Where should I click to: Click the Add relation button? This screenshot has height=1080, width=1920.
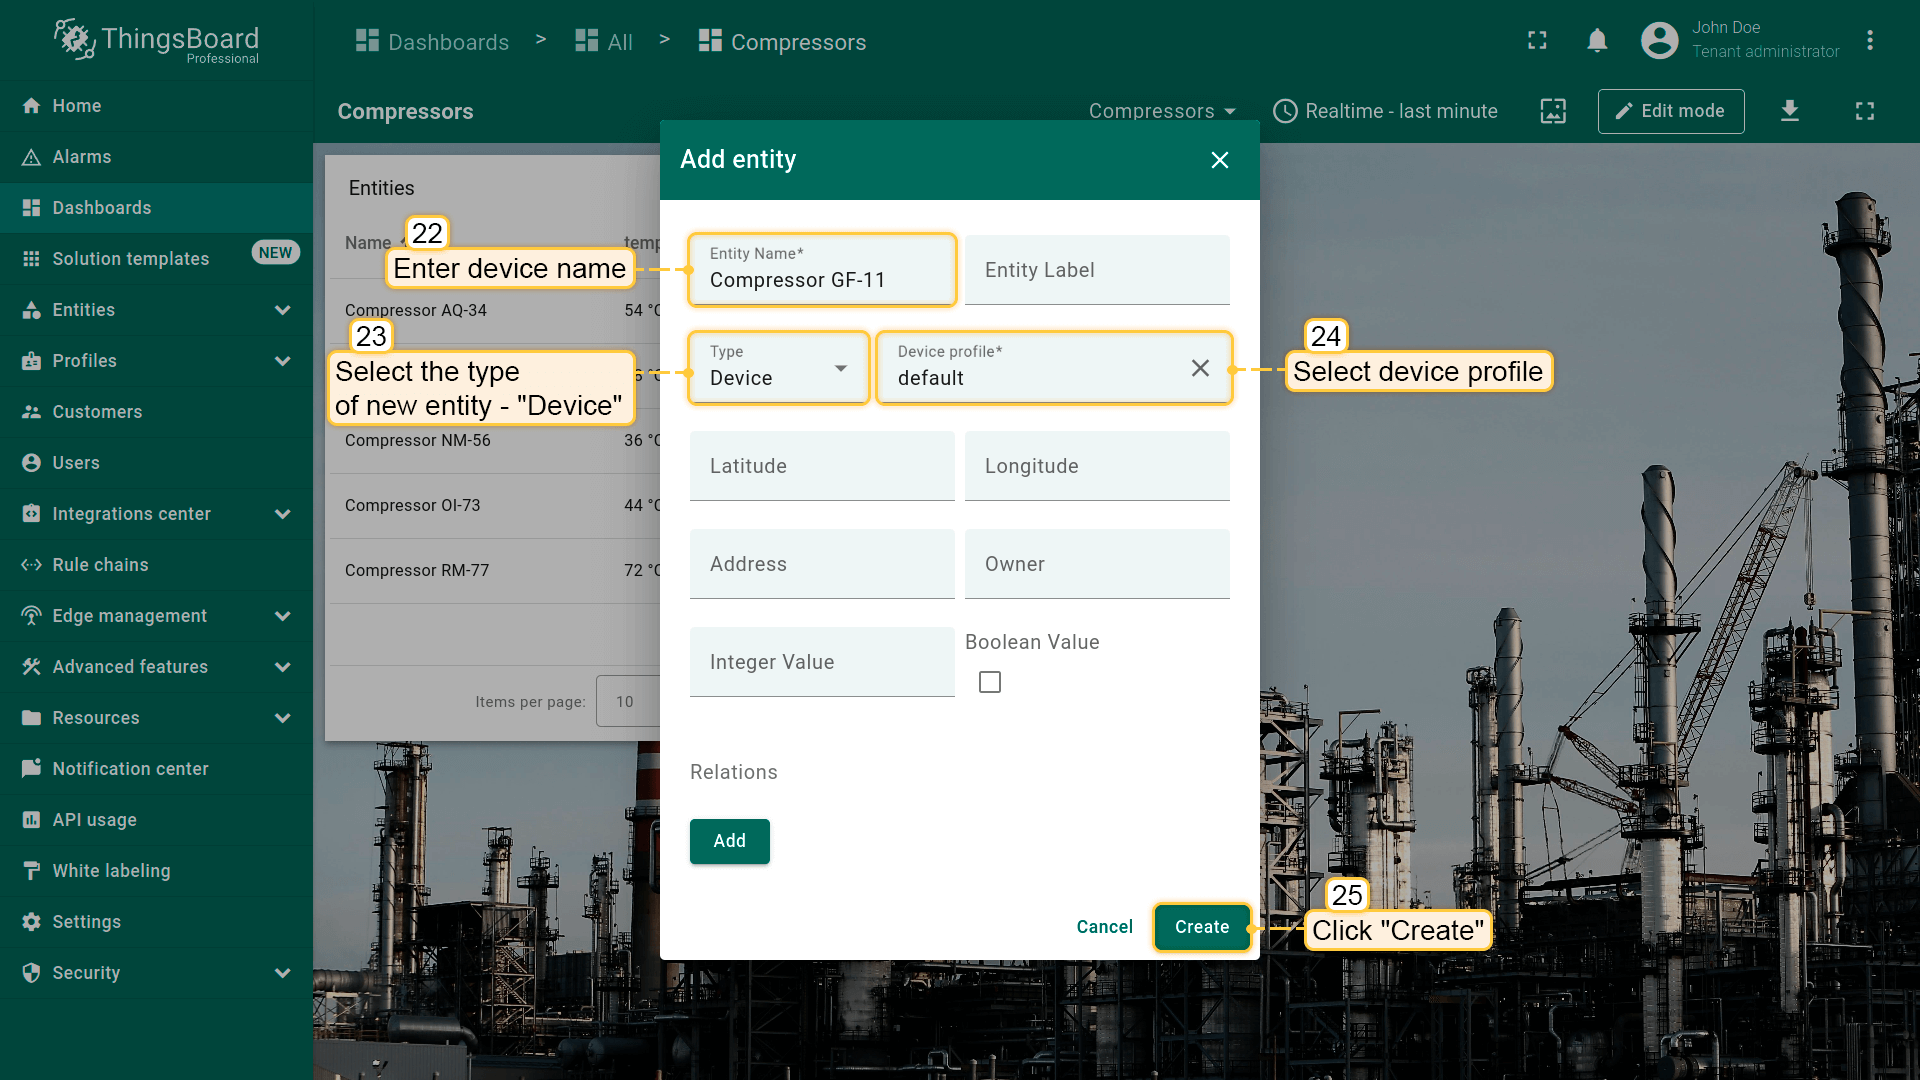[x=729, y=841]
